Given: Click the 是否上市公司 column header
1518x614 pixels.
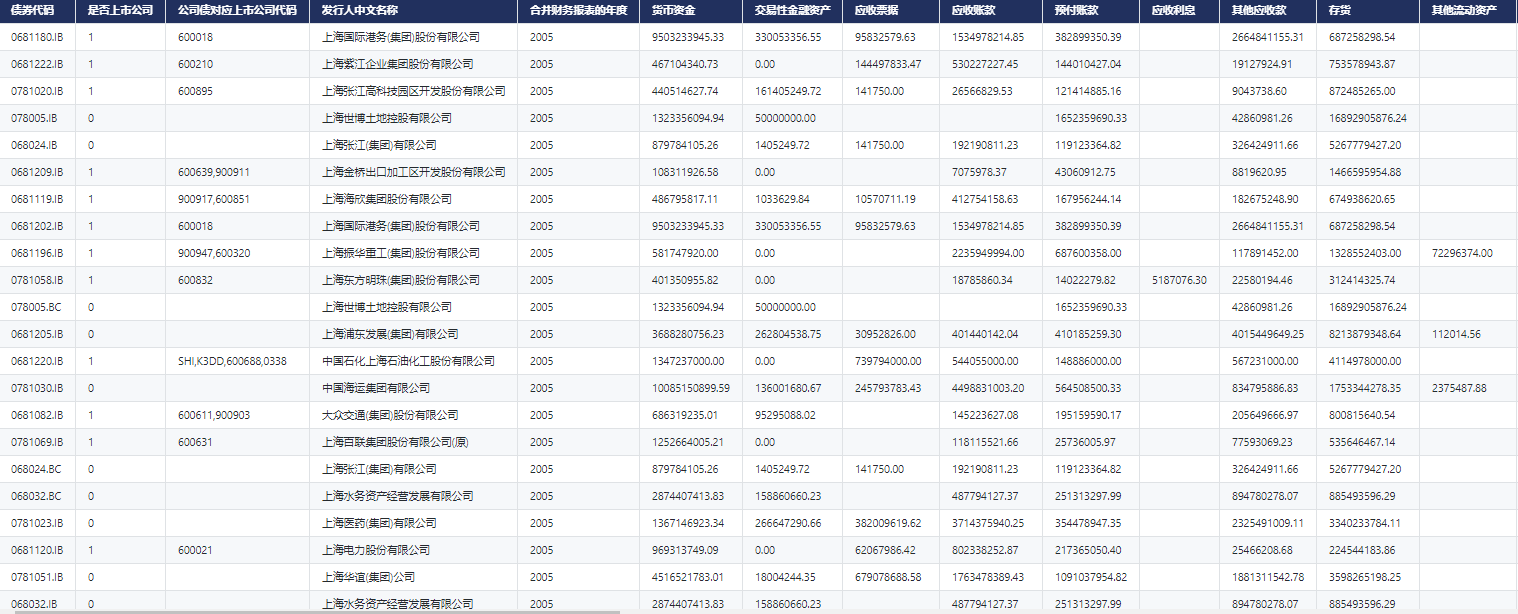Looking at the screenshot, I should coord(120,10).
